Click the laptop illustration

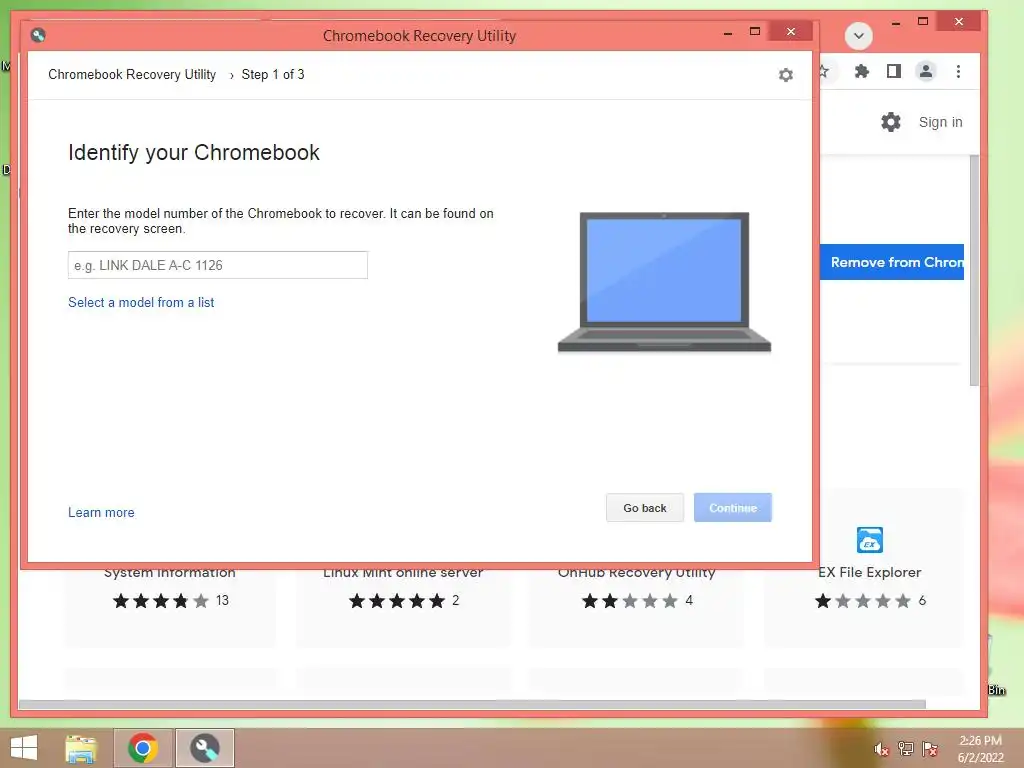(664, 282)
